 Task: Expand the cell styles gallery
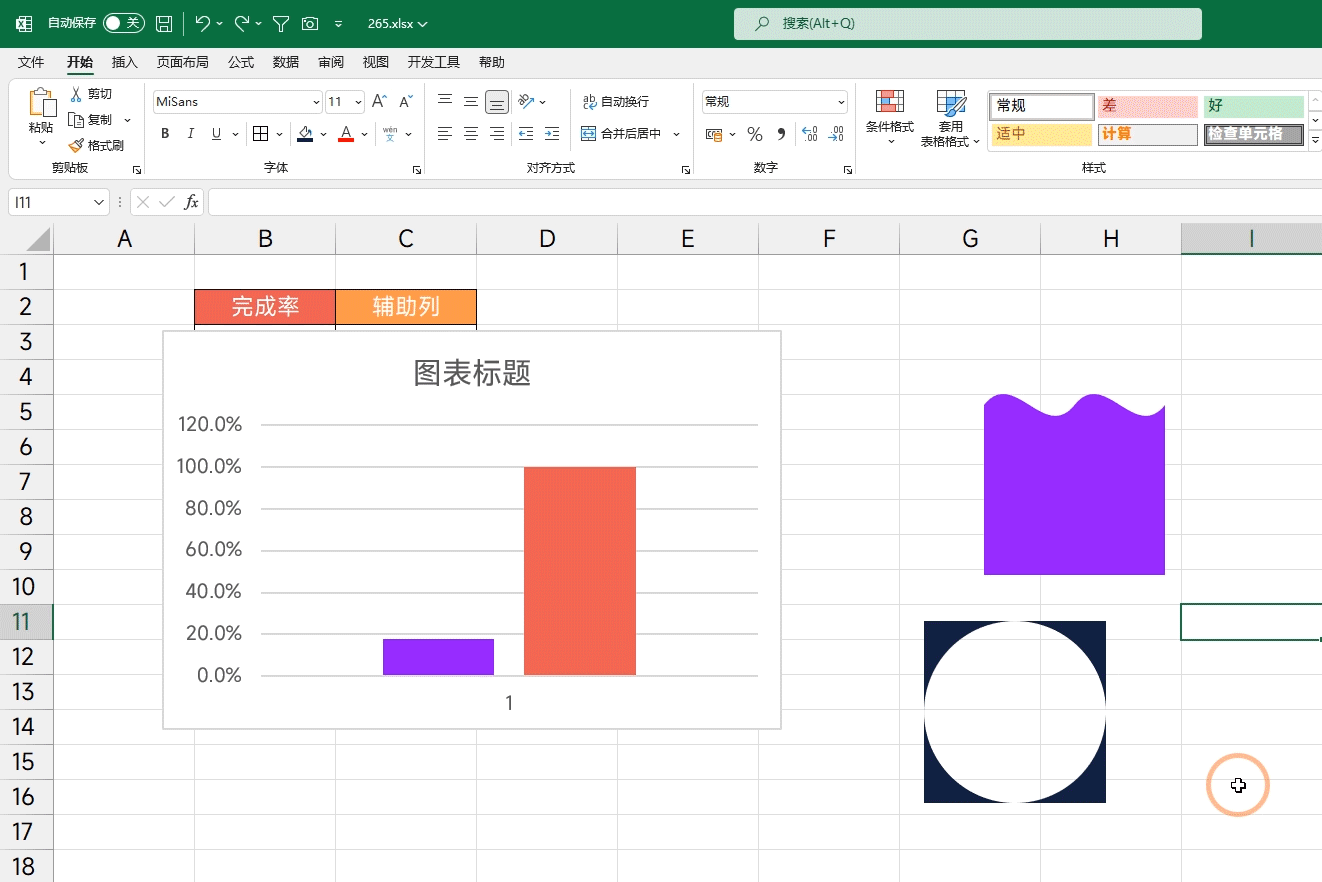[1314, 141]
